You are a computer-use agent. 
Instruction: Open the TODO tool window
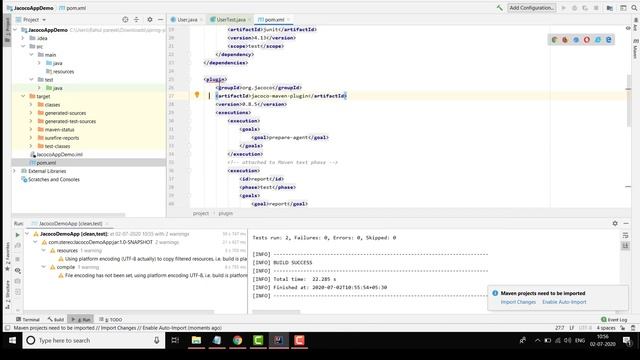(x=111, y=320)
